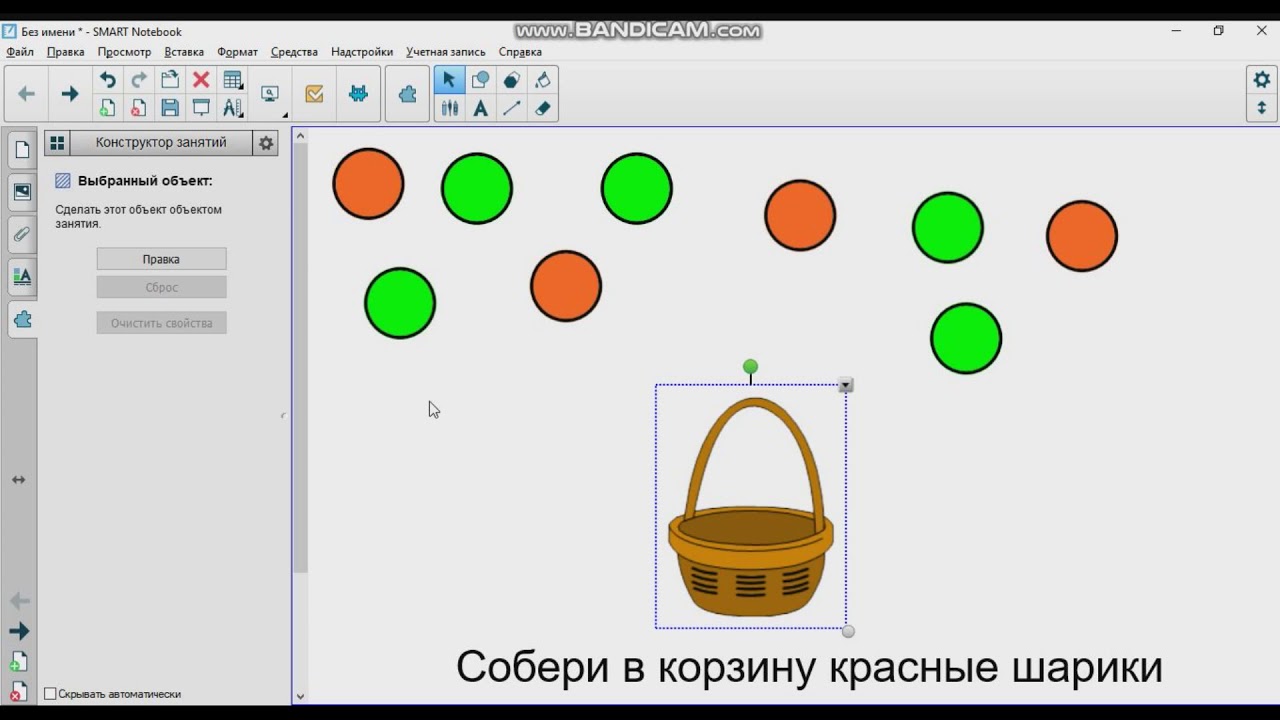The width and height of the screenshot is (1280, 720).
Task: Open the Gallery sidebar tab
Action: point(22,192)
